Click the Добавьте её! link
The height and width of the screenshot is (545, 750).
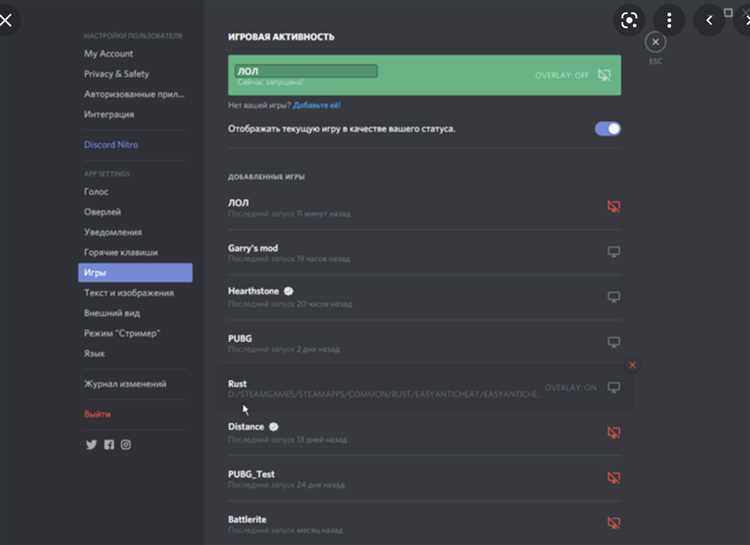(317, 105)
